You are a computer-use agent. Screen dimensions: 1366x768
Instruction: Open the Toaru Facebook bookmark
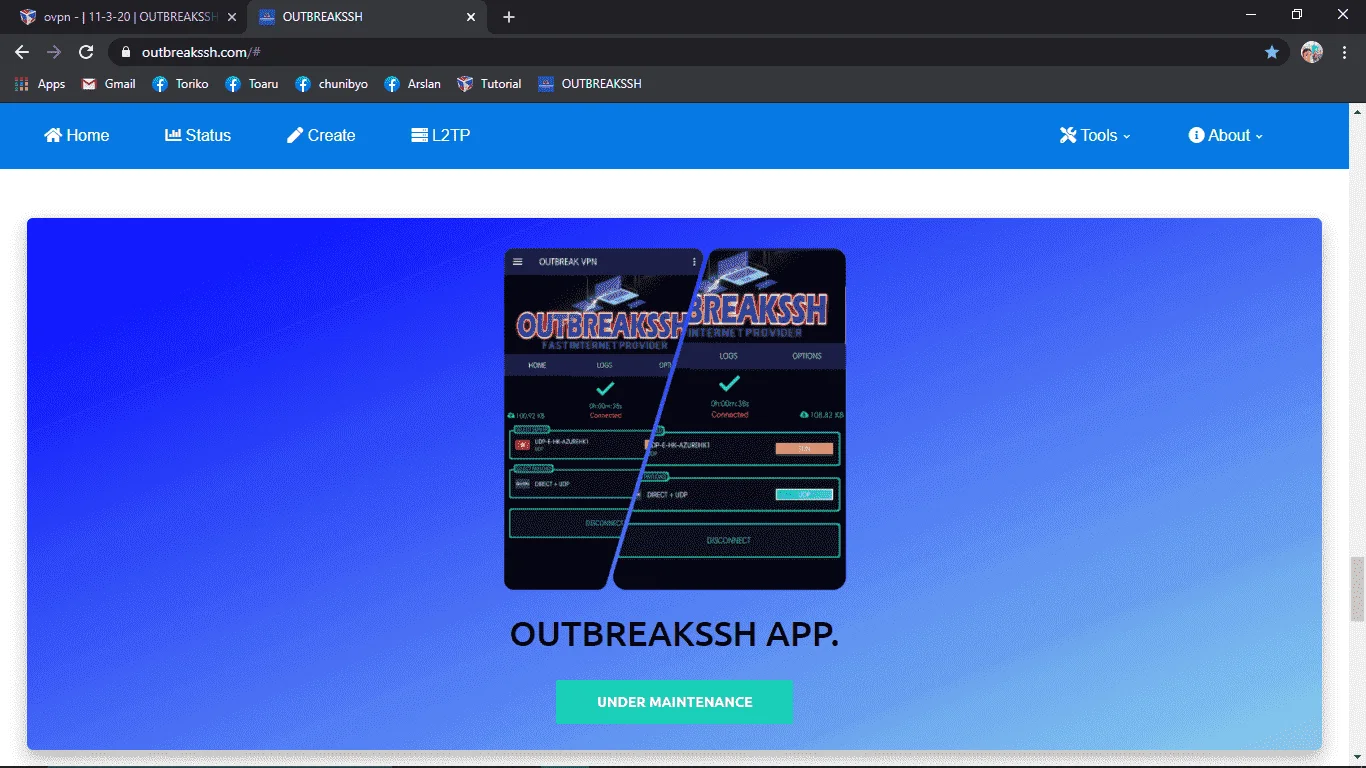coord(252,84)
